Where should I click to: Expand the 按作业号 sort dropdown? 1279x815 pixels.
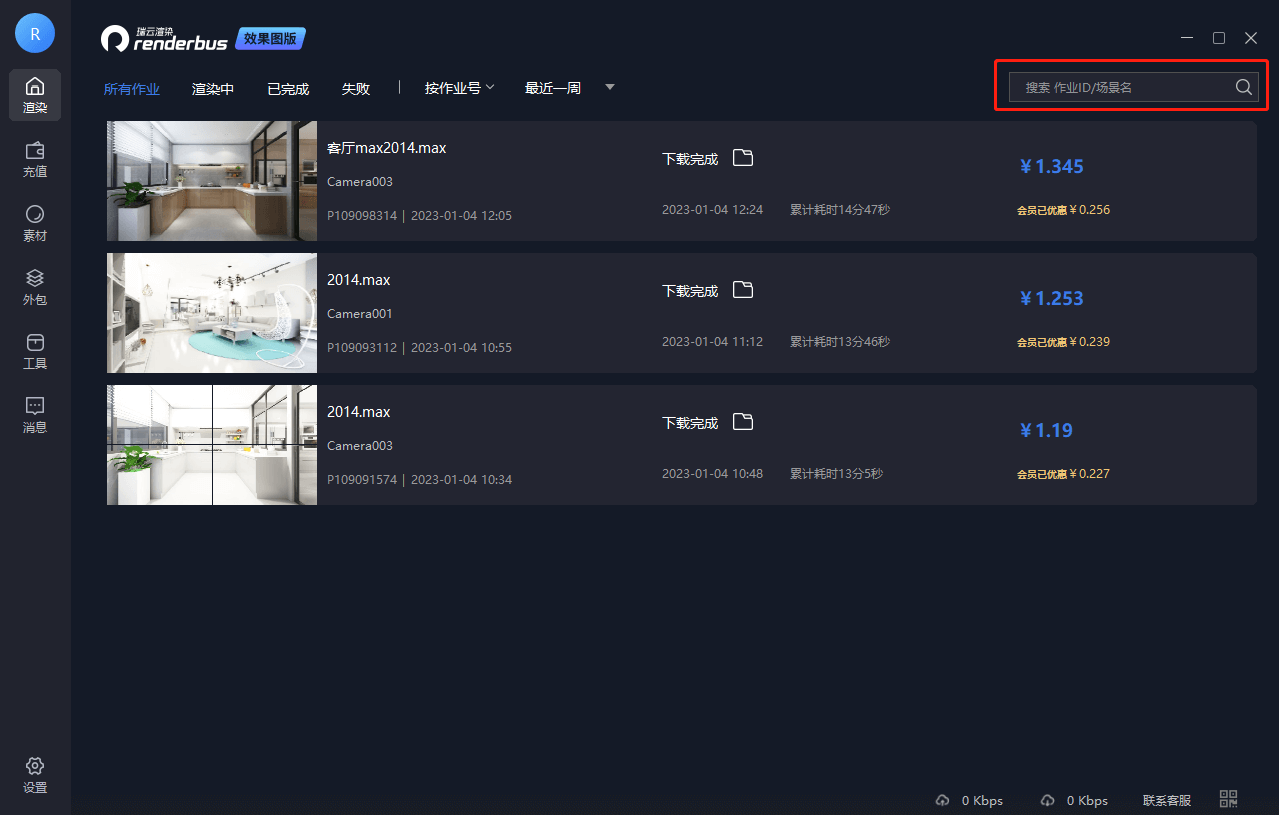click(x=460, y=88)
